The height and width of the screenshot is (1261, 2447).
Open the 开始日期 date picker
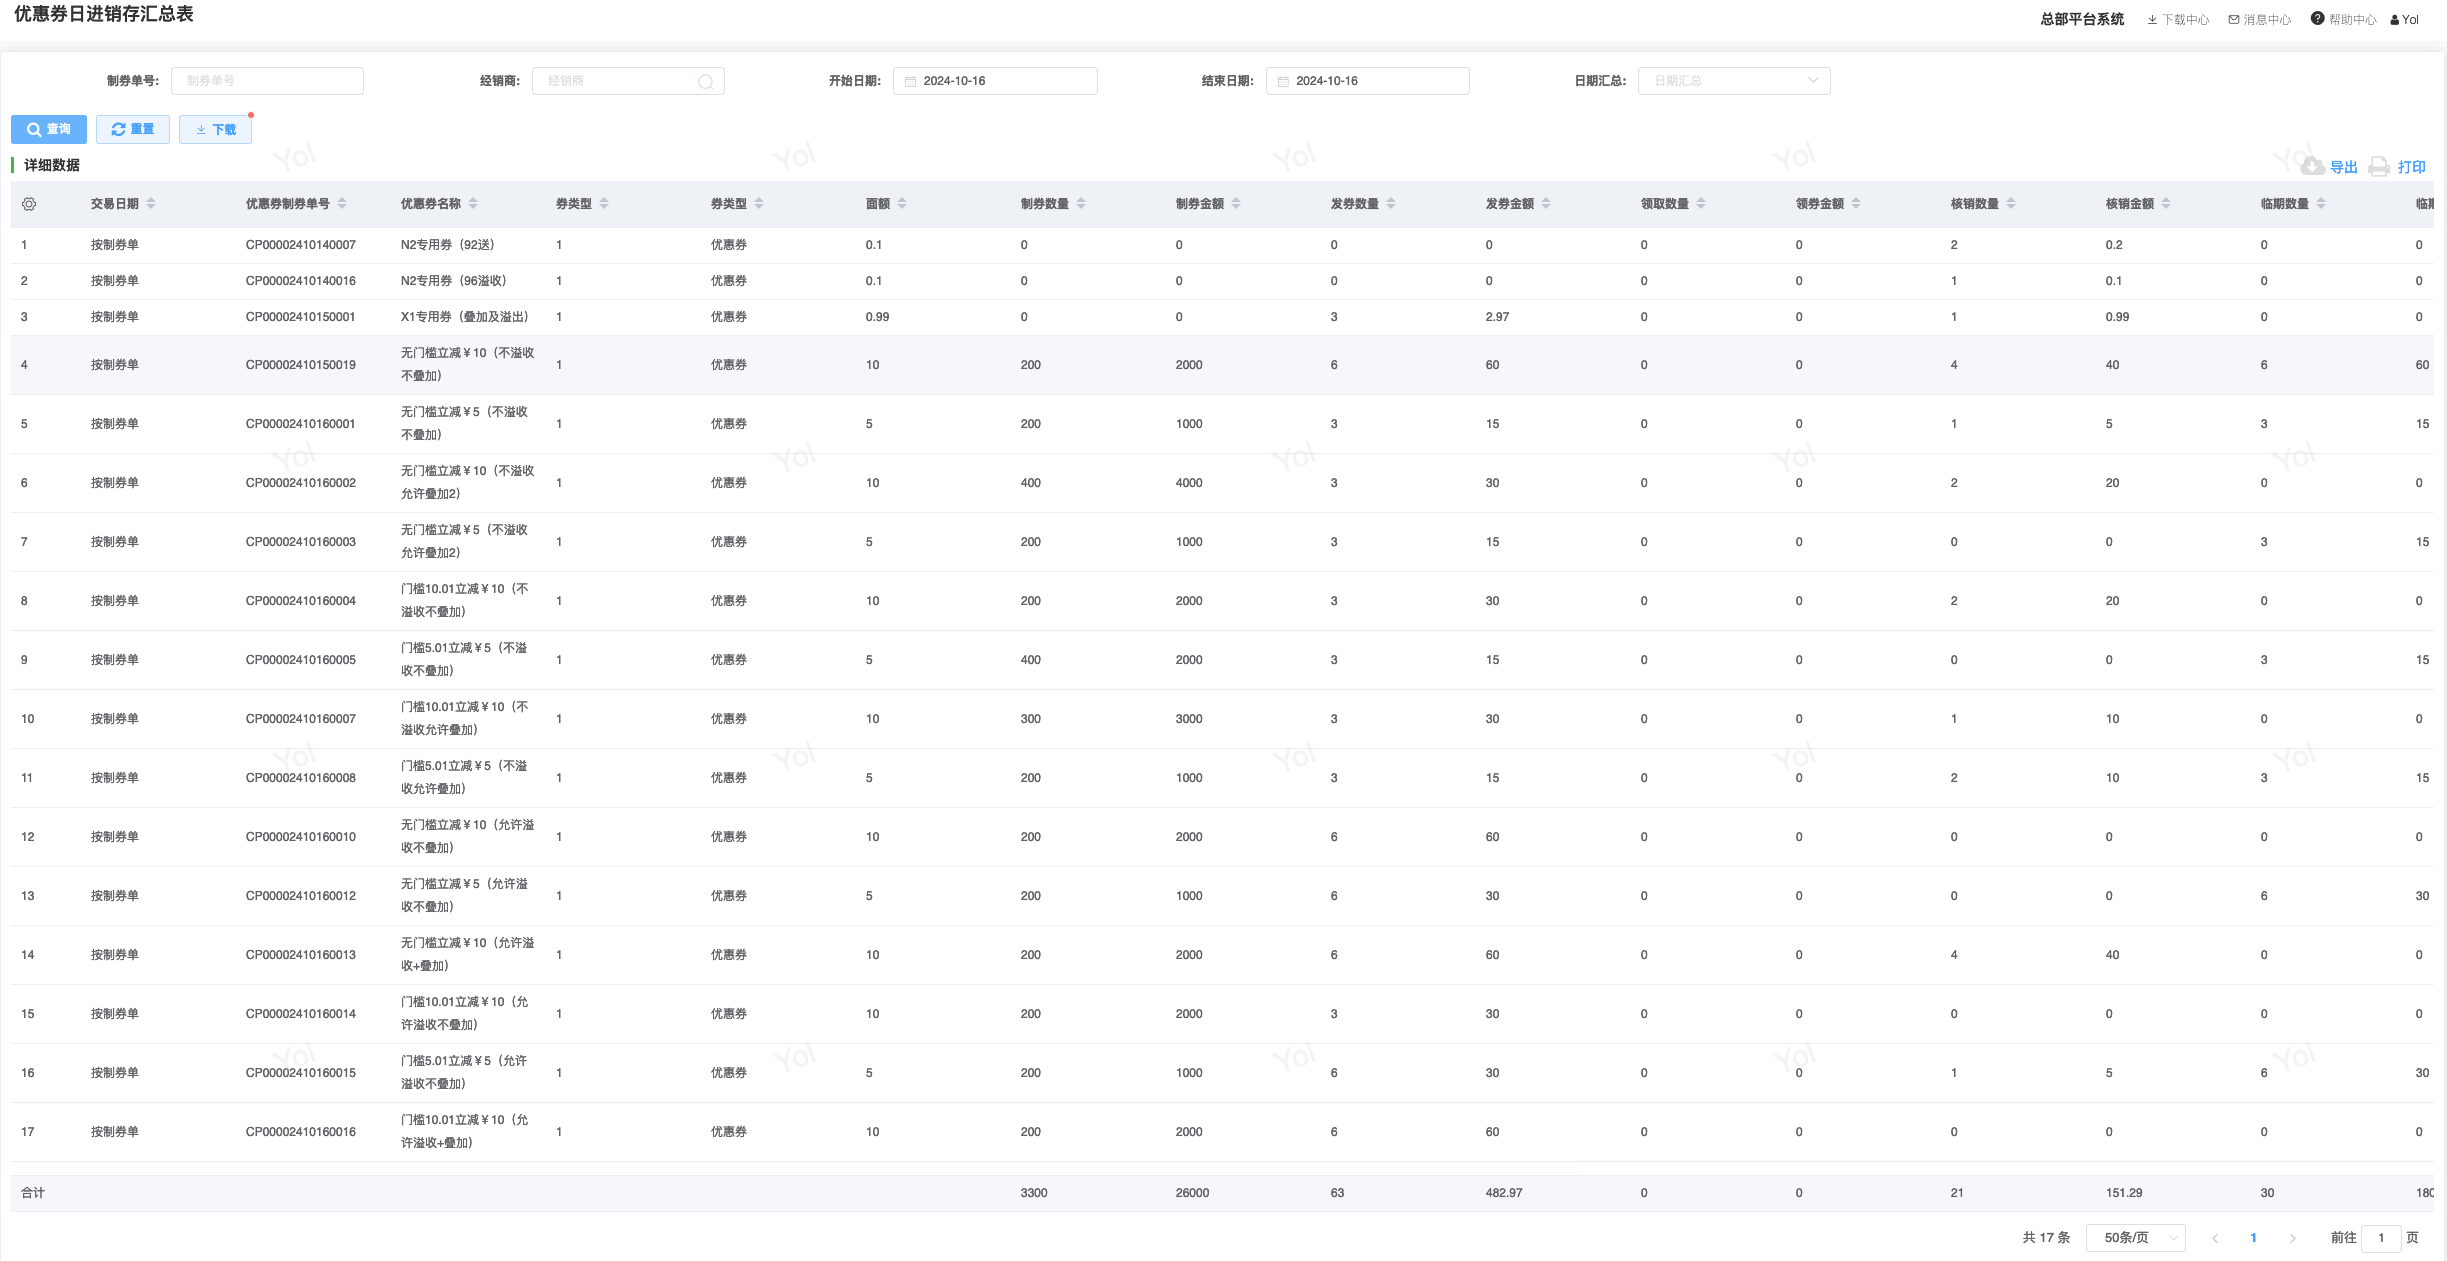pos(994,81)
